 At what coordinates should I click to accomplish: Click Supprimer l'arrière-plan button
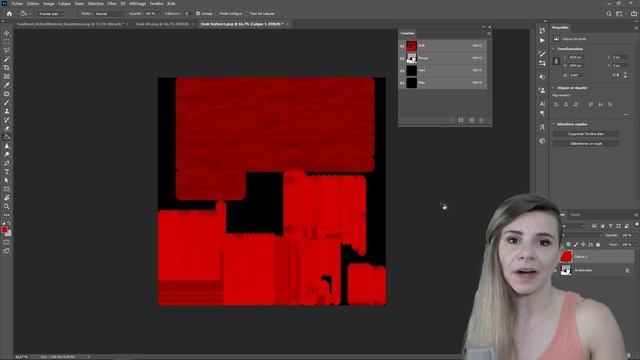point(586,134)
